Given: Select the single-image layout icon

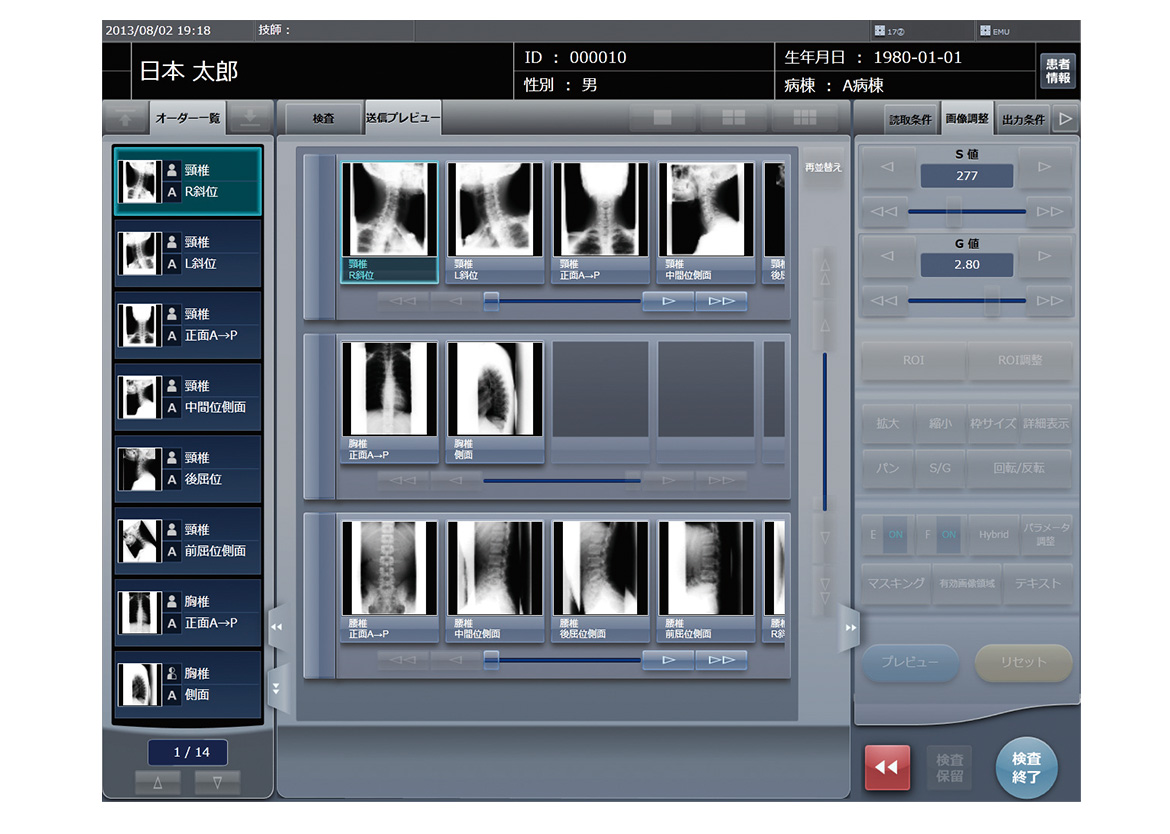Looking at the screenshot, I should click(662, 118).
